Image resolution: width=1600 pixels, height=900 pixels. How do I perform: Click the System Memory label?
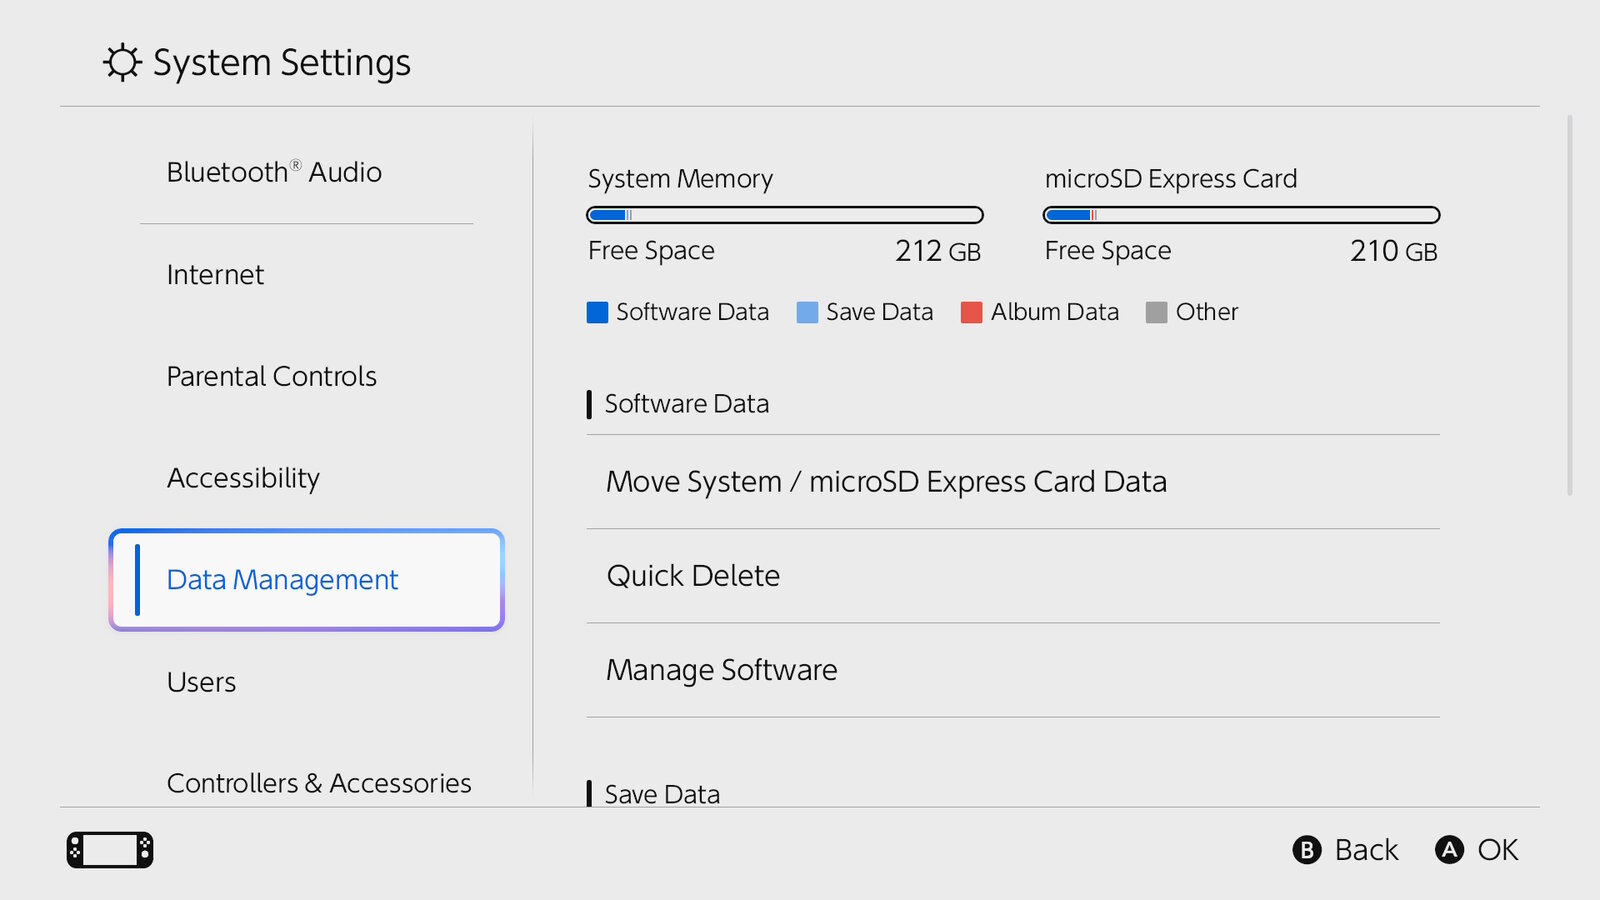680,179
